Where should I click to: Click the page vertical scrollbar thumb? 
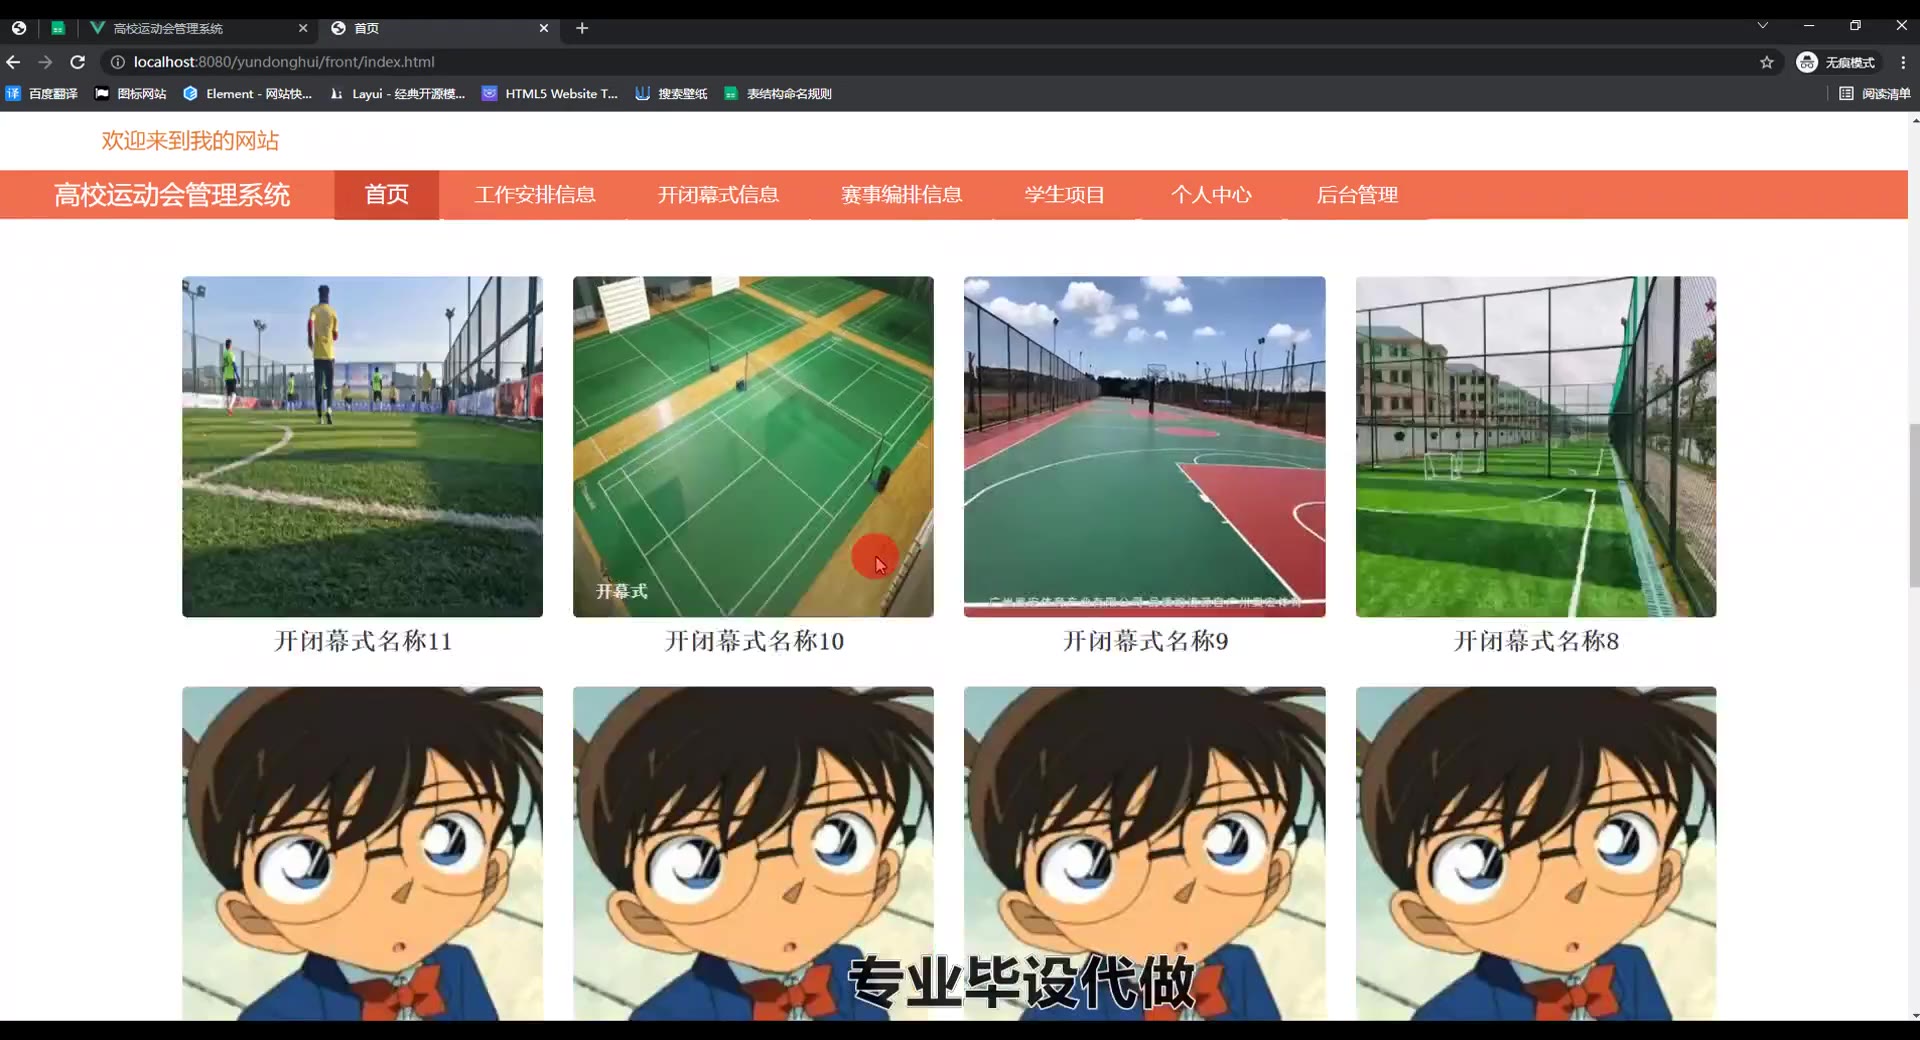[1914, 505]
